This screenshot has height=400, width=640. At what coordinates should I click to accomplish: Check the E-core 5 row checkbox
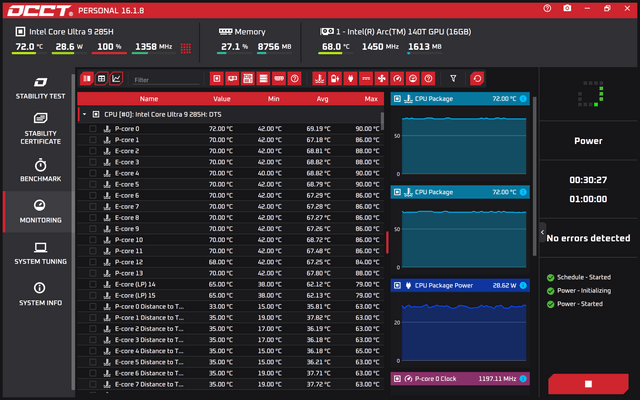(93, 184)
